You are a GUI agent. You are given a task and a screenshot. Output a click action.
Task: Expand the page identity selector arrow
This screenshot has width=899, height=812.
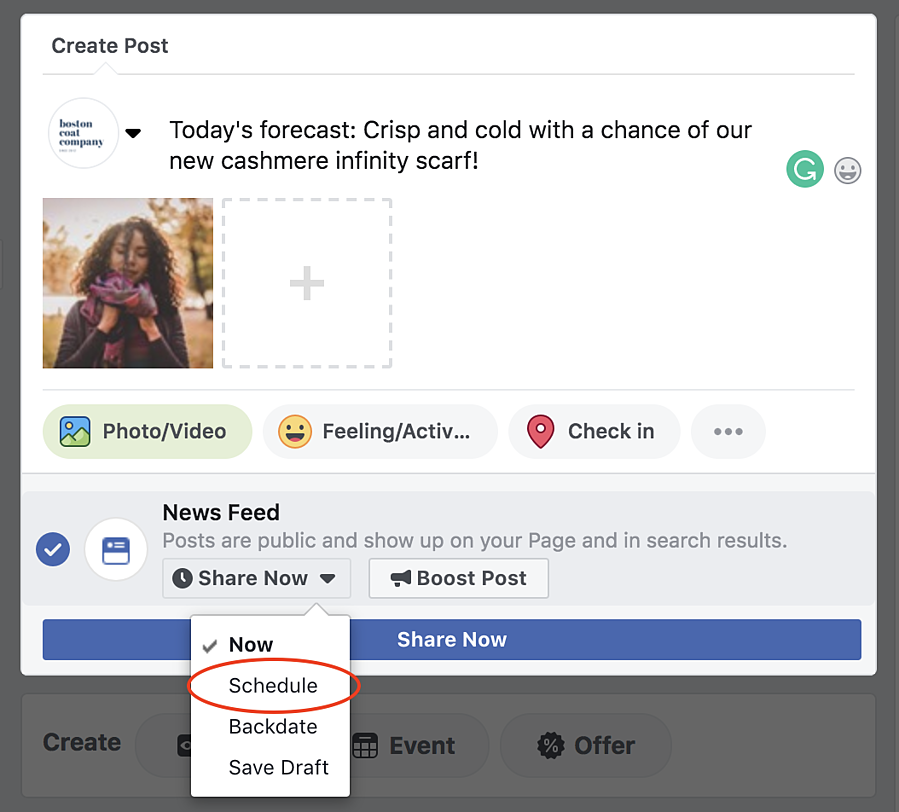click(x=132, y=133)
